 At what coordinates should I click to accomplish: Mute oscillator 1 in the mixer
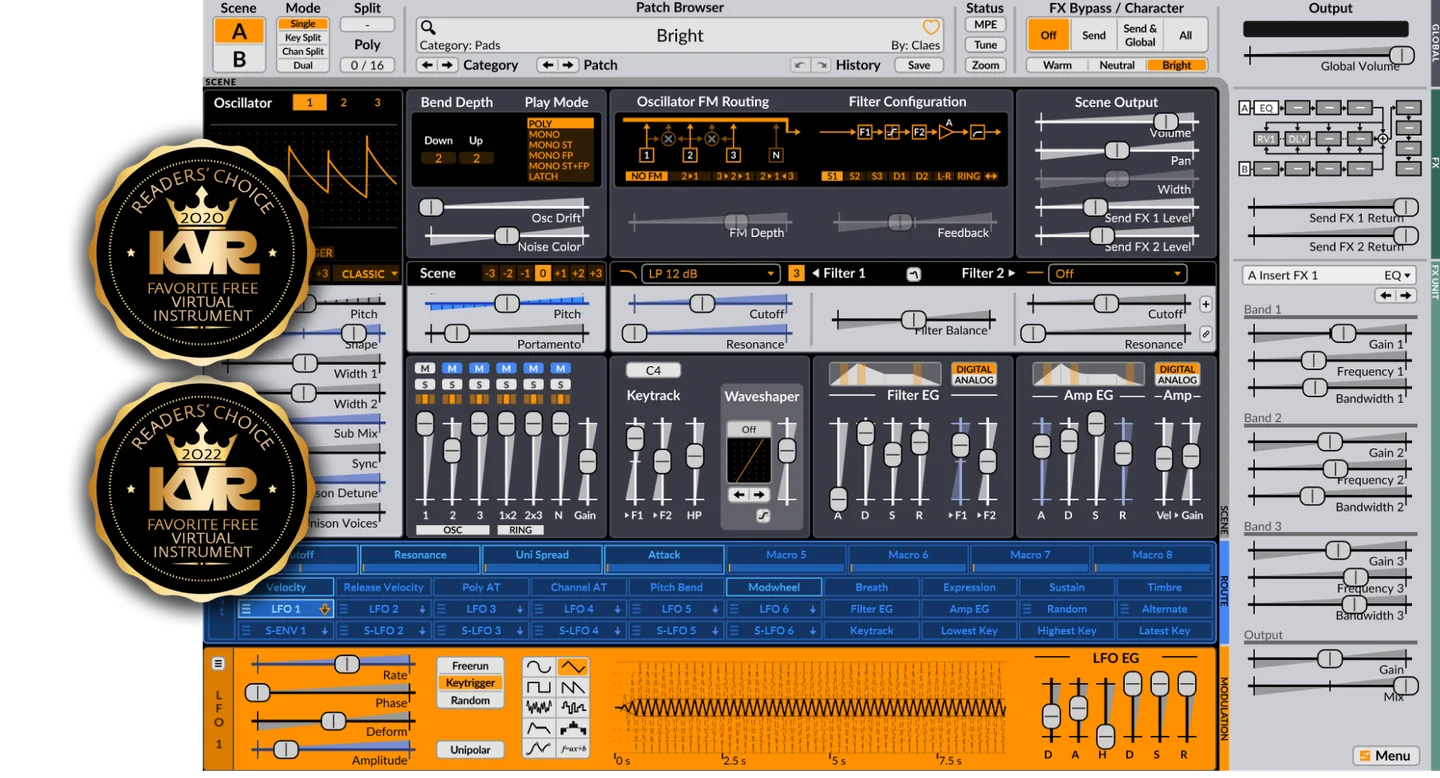[425, 369]
